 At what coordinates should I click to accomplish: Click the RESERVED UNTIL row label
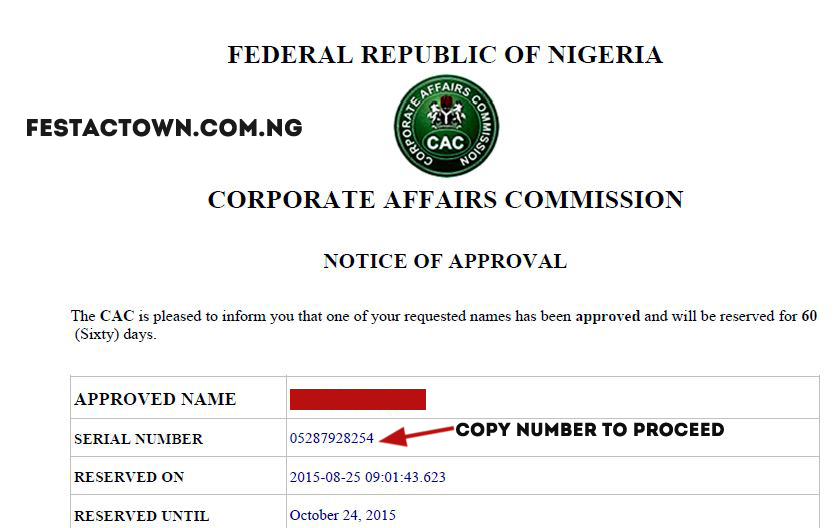click(x=142, y=516)
